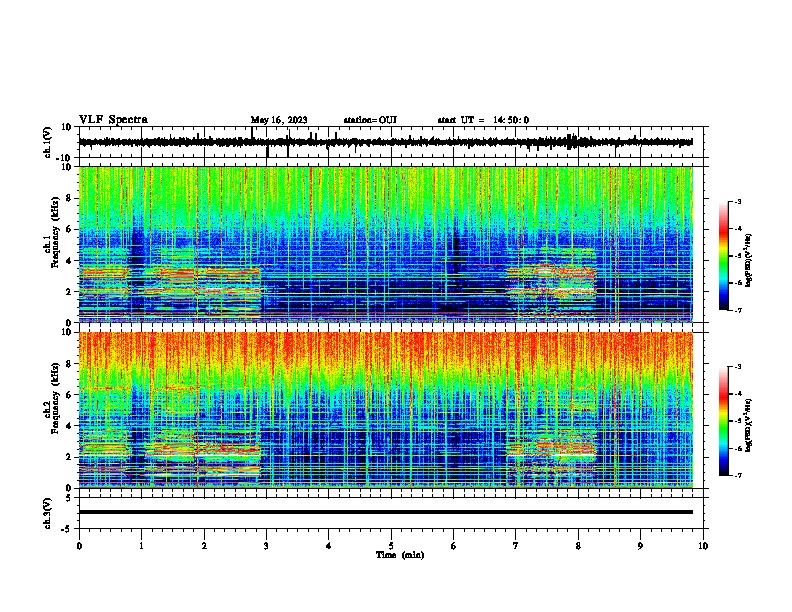Click the "-5" tick on ch.3(V) axis
Image resolution: width=792 pixels, height=612 pixels.
point(67,529)
